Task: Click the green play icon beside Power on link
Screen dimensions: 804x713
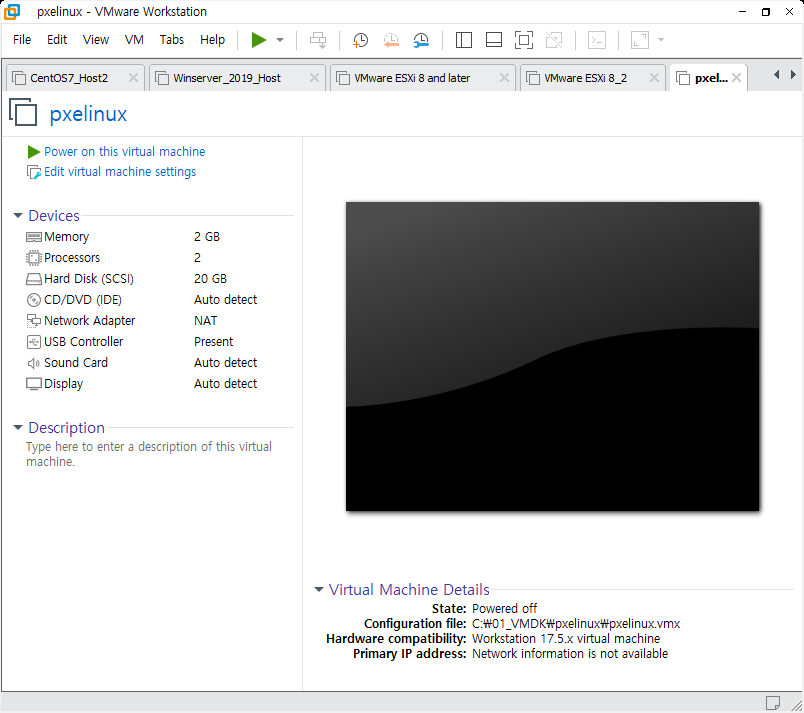Action: coord(34,152)
